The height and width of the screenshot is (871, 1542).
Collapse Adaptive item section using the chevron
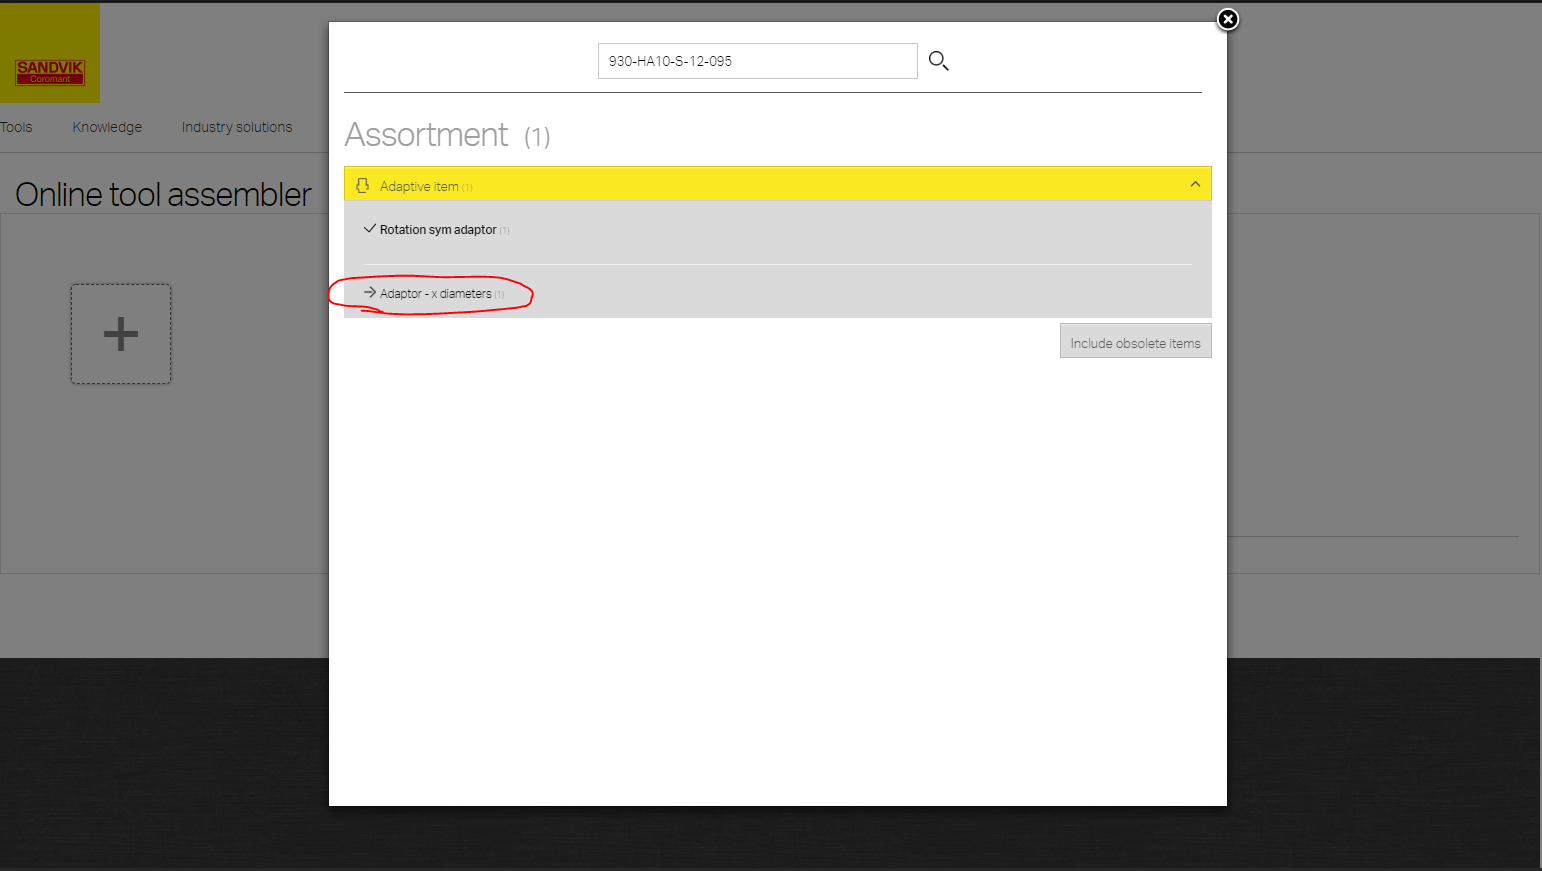point(1195,184)
